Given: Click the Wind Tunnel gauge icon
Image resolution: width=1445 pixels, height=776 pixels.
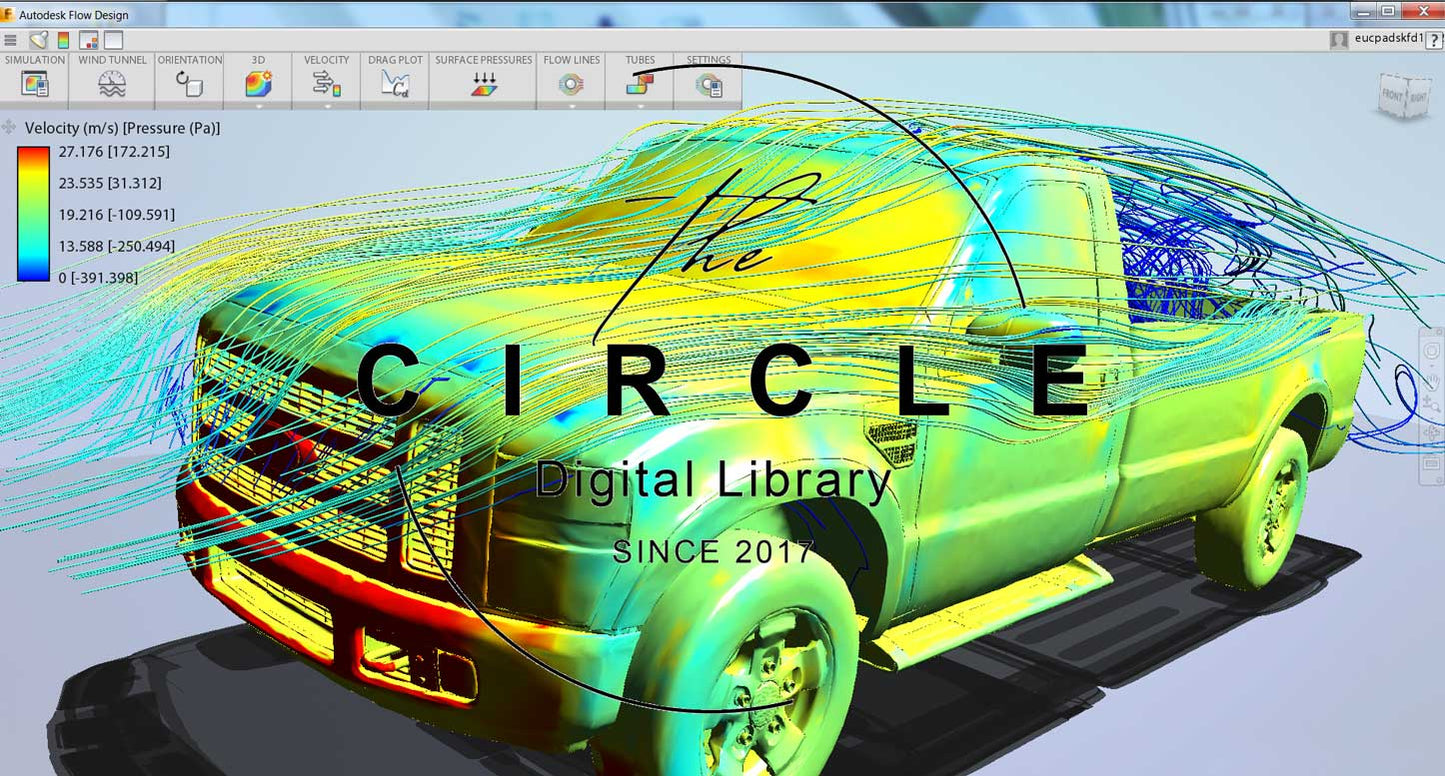Looking at the screenshot, I should click(x=112, y=84).
